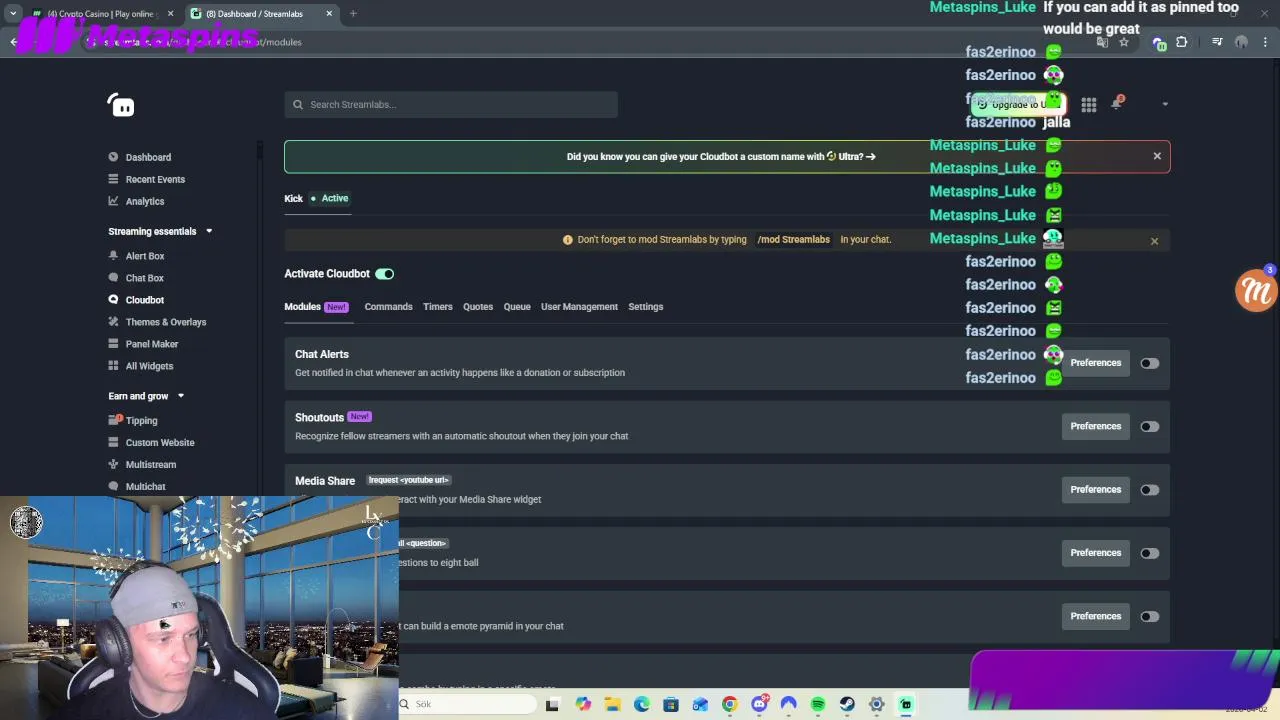Click the translate page icon in address bar
The width and height of the screenshot is (1280, 720).
[1102, 42]
